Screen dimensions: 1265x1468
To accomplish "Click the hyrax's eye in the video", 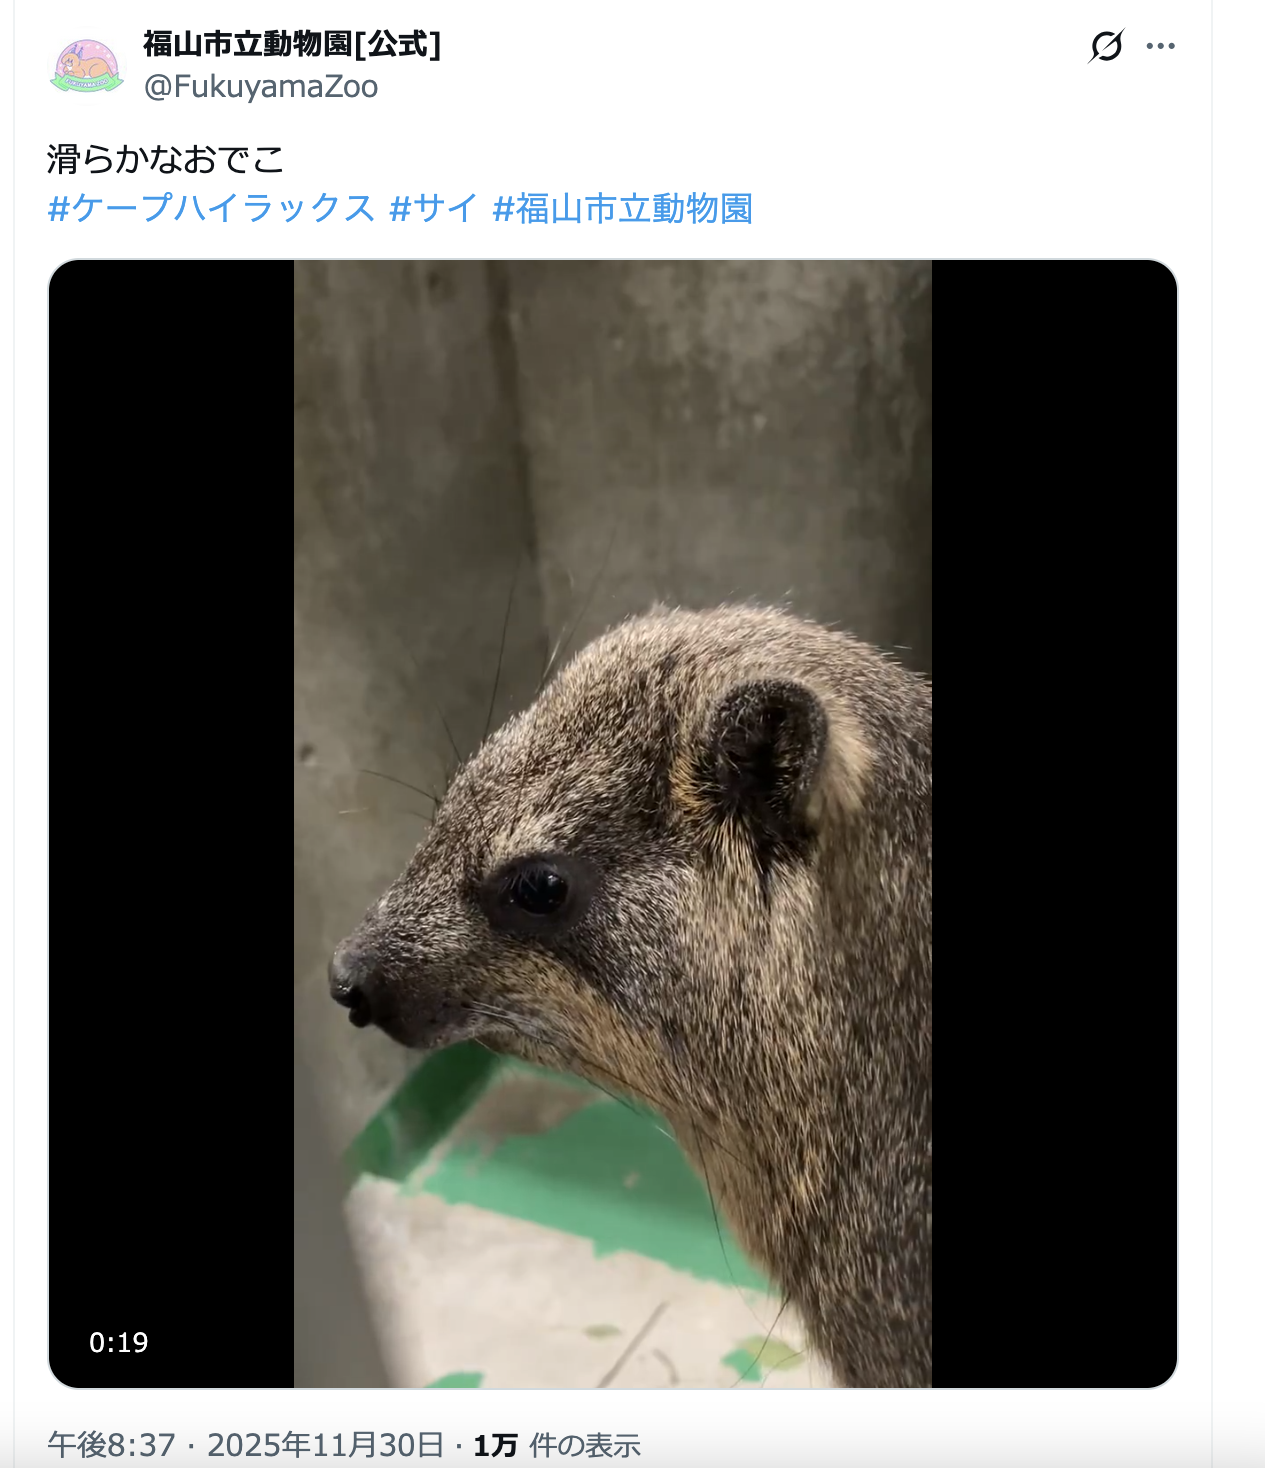I will (537, 890).
